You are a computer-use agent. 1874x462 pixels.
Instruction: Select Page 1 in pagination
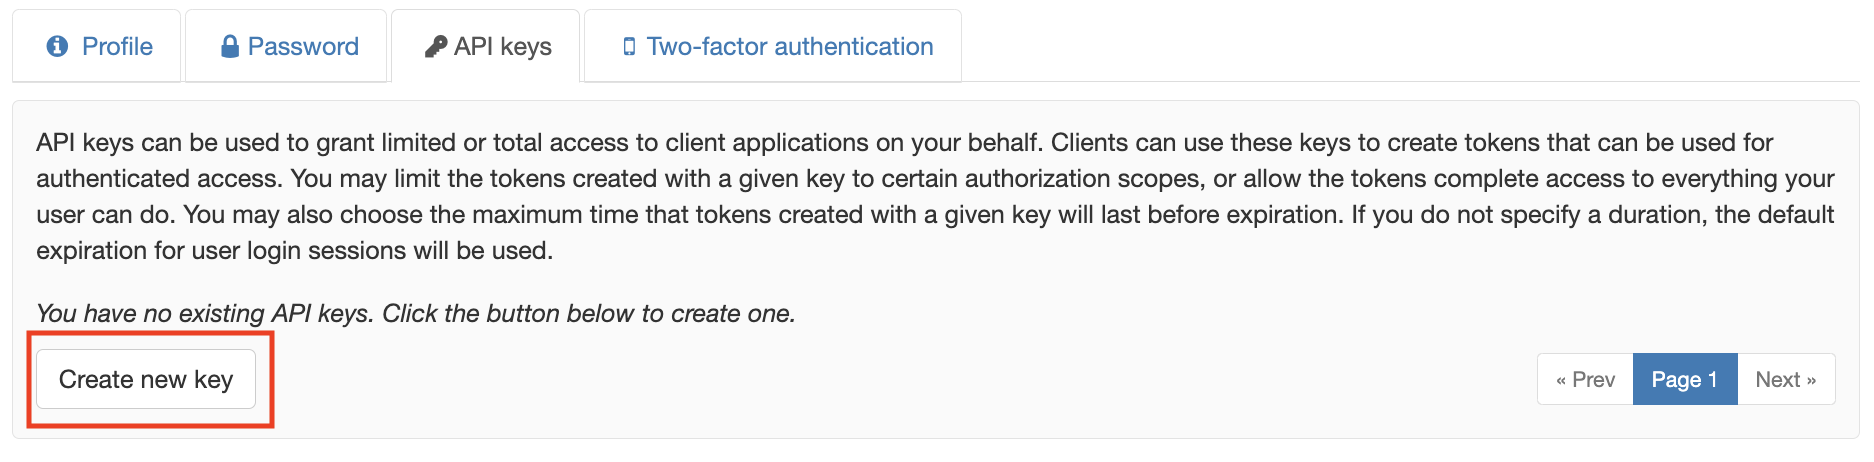coord(1684,380)
